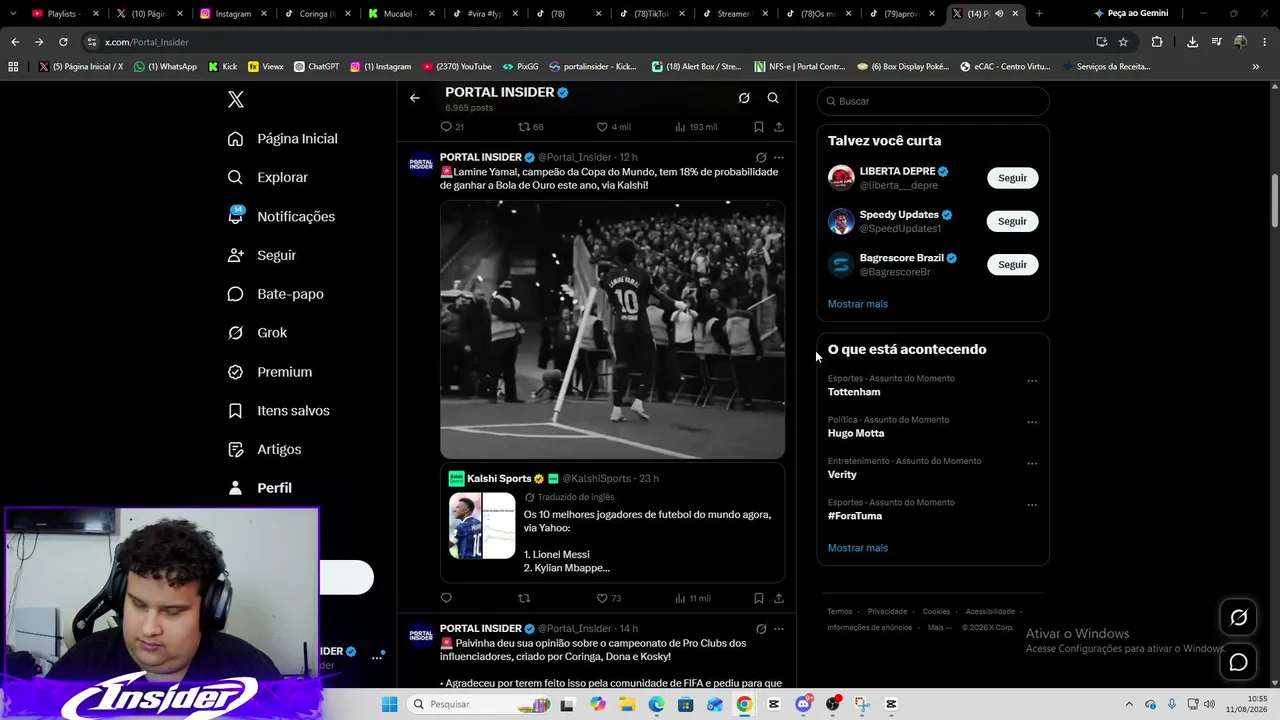Show hidden system tray icons

click(1129, 704)
